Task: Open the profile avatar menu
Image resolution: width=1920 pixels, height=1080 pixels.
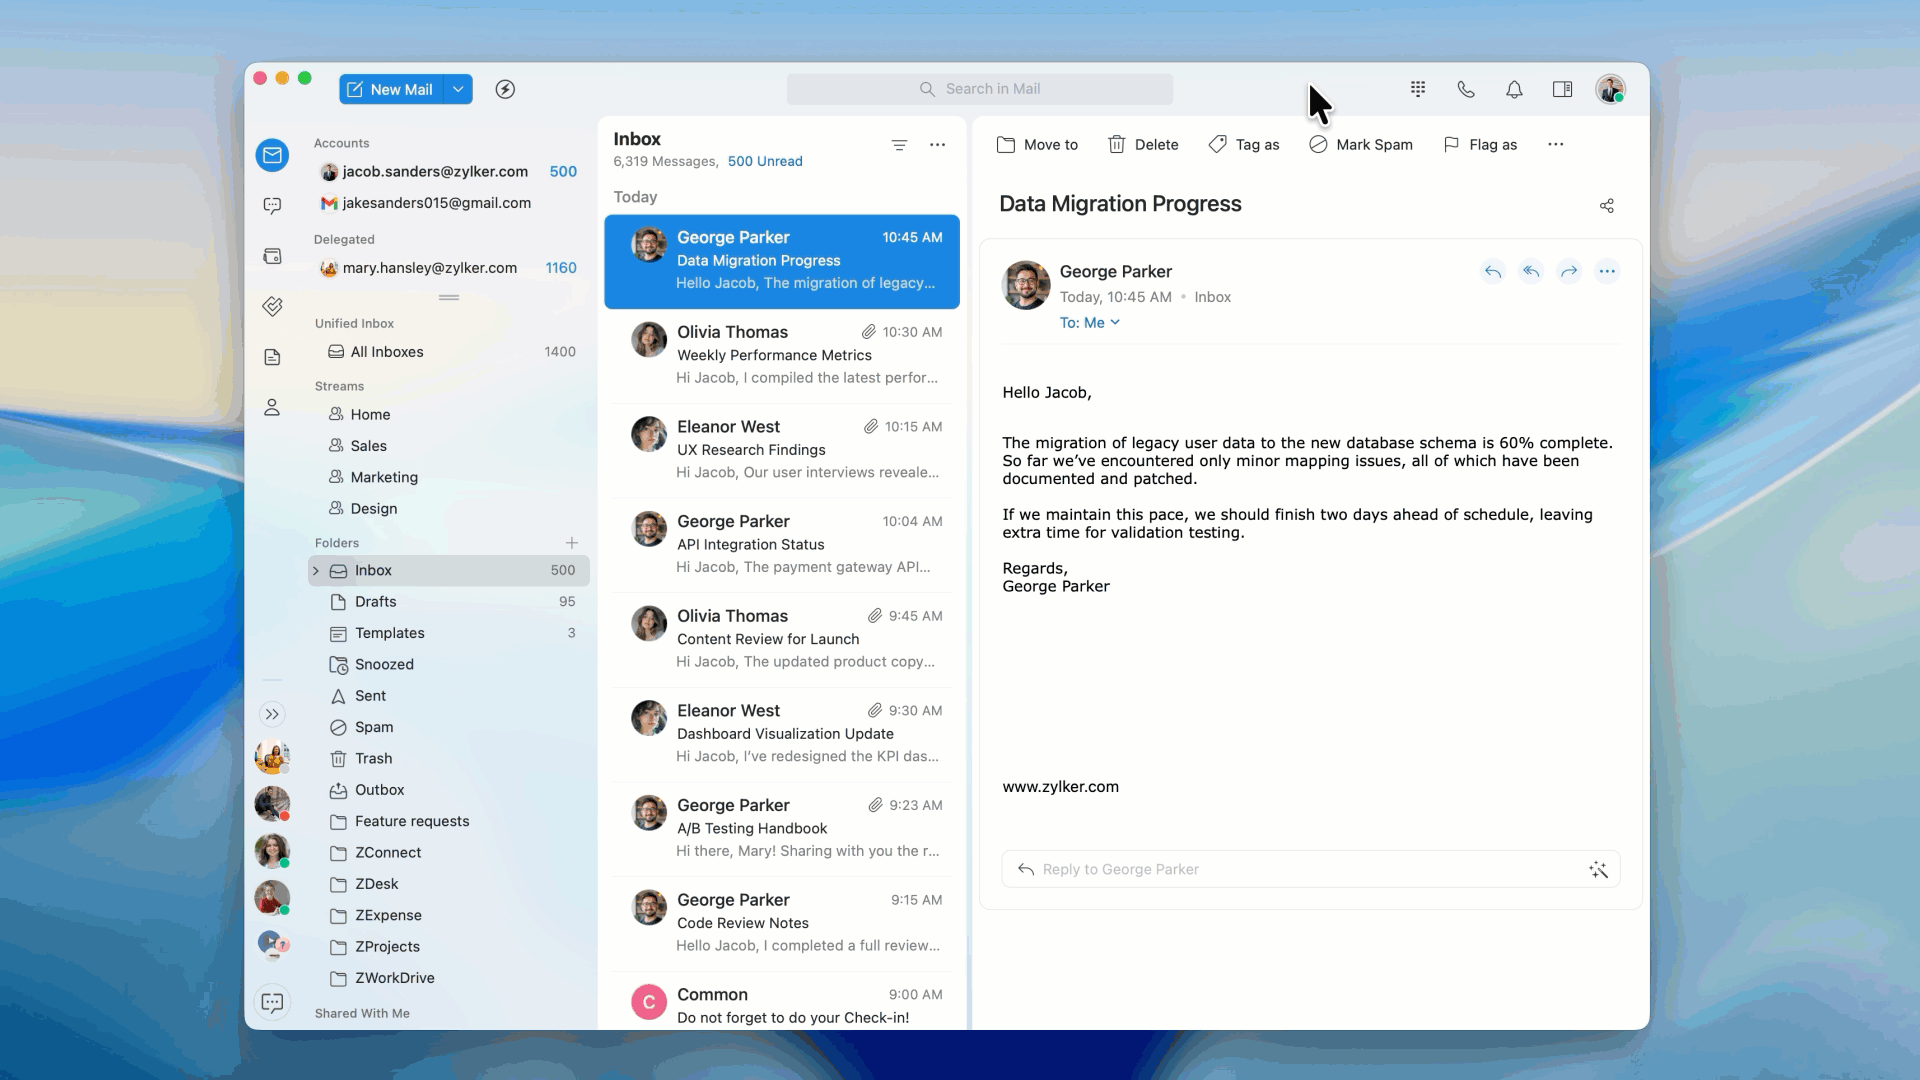Action: tap(1610, 89)
